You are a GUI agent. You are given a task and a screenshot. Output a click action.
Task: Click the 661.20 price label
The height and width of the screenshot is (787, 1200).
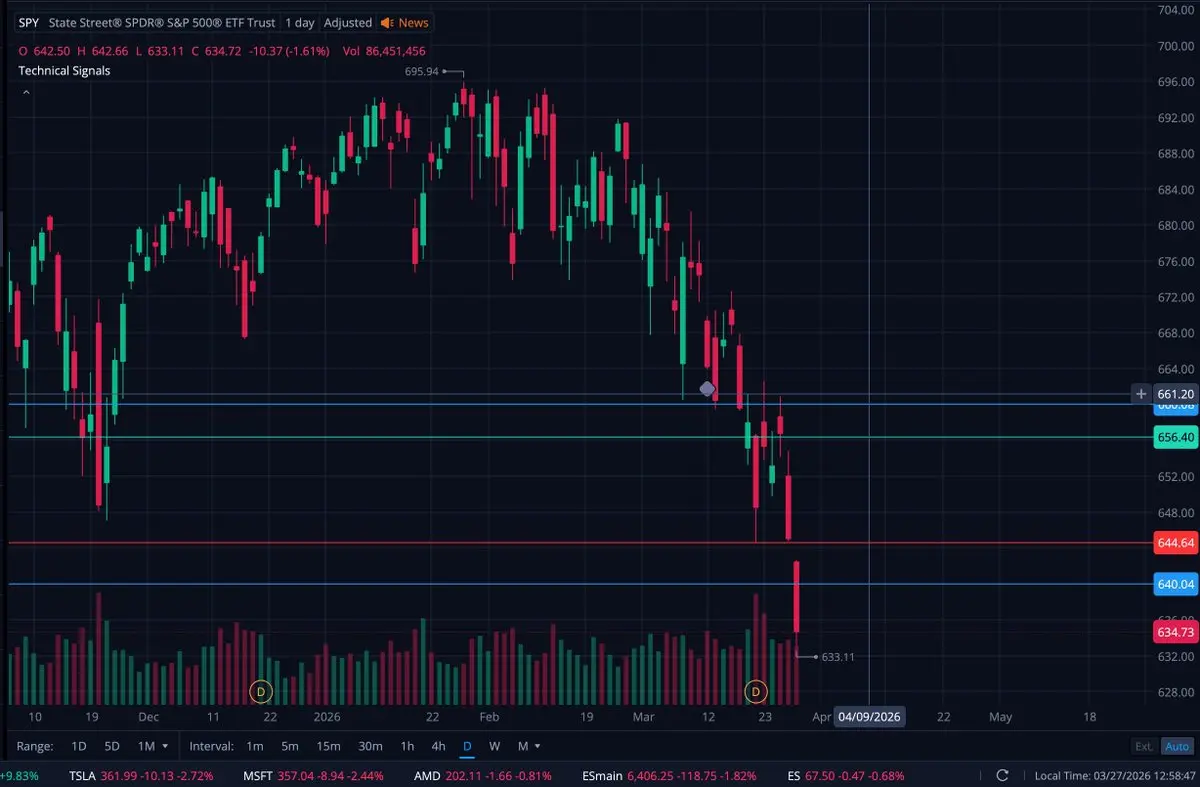(1175, 394)
